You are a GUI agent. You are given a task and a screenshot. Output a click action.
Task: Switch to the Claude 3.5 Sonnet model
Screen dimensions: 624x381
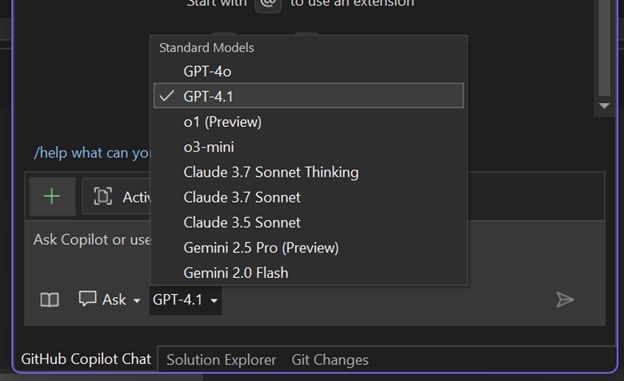[308, 222]
